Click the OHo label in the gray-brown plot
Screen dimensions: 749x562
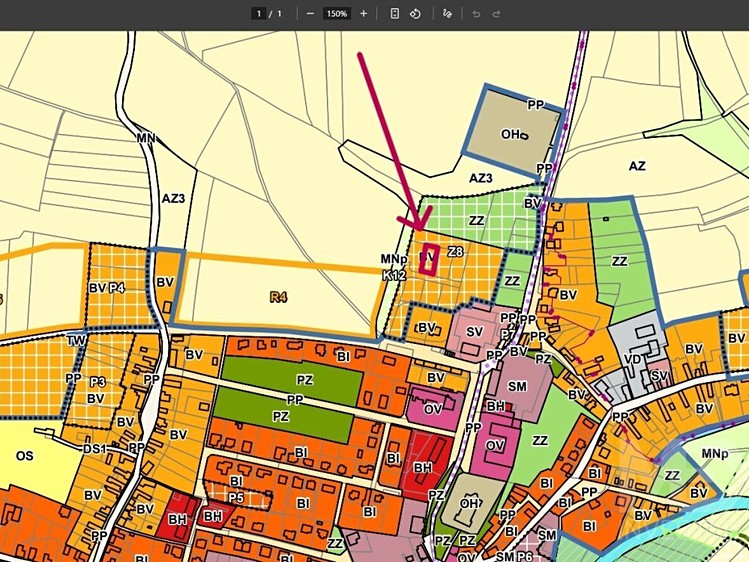(514, 135)
